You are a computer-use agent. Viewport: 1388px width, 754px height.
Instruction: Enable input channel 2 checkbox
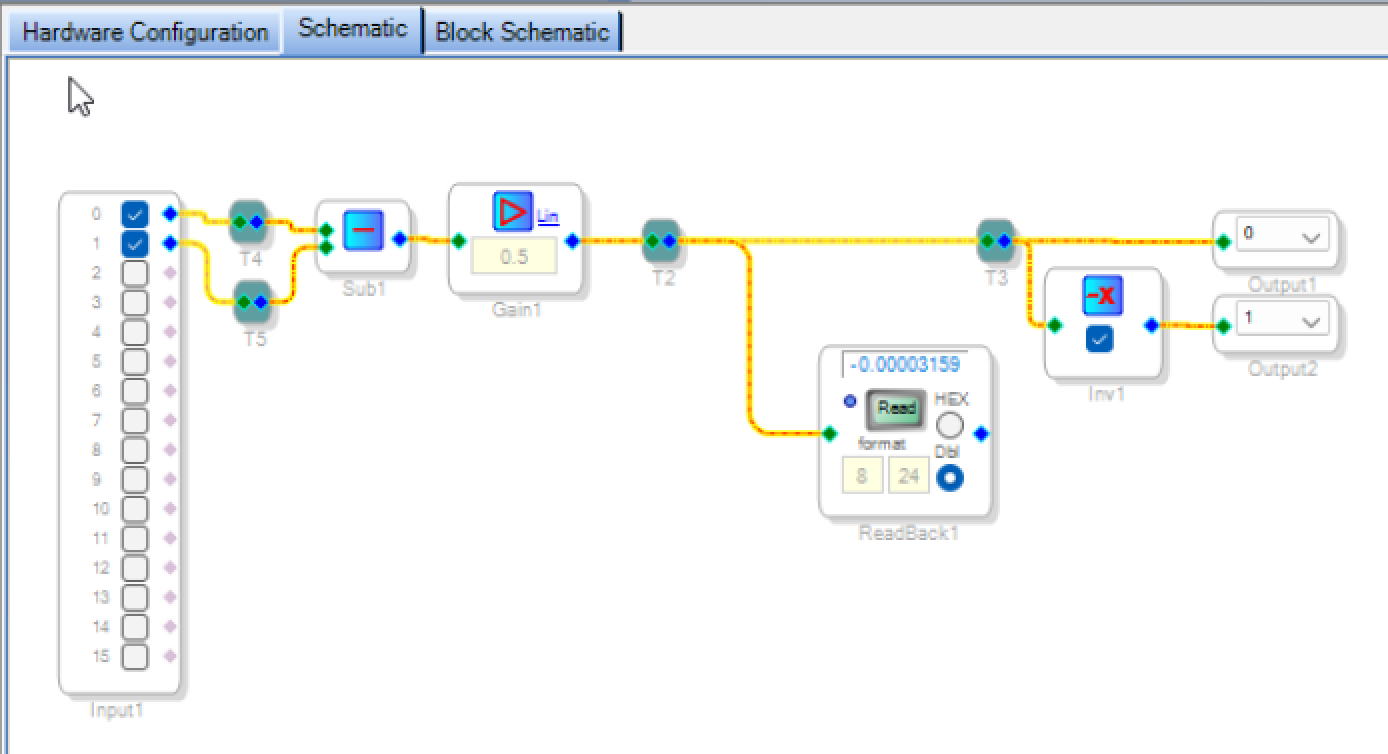click(135, 273)
